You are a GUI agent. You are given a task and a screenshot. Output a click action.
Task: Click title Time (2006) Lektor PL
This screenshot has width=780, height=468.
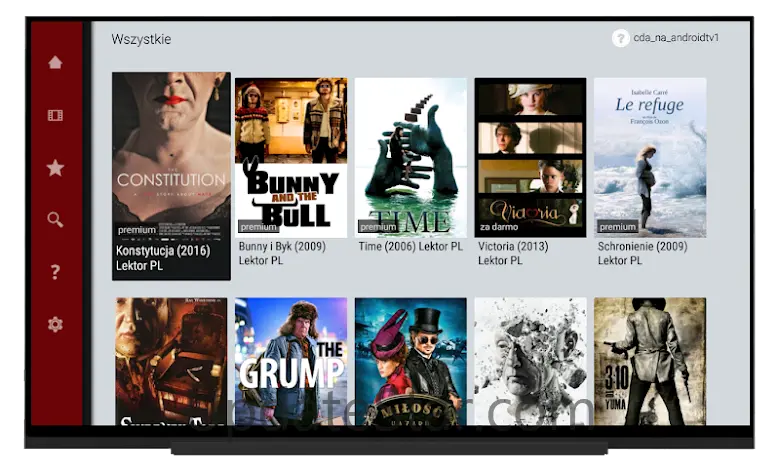[410, 246]
